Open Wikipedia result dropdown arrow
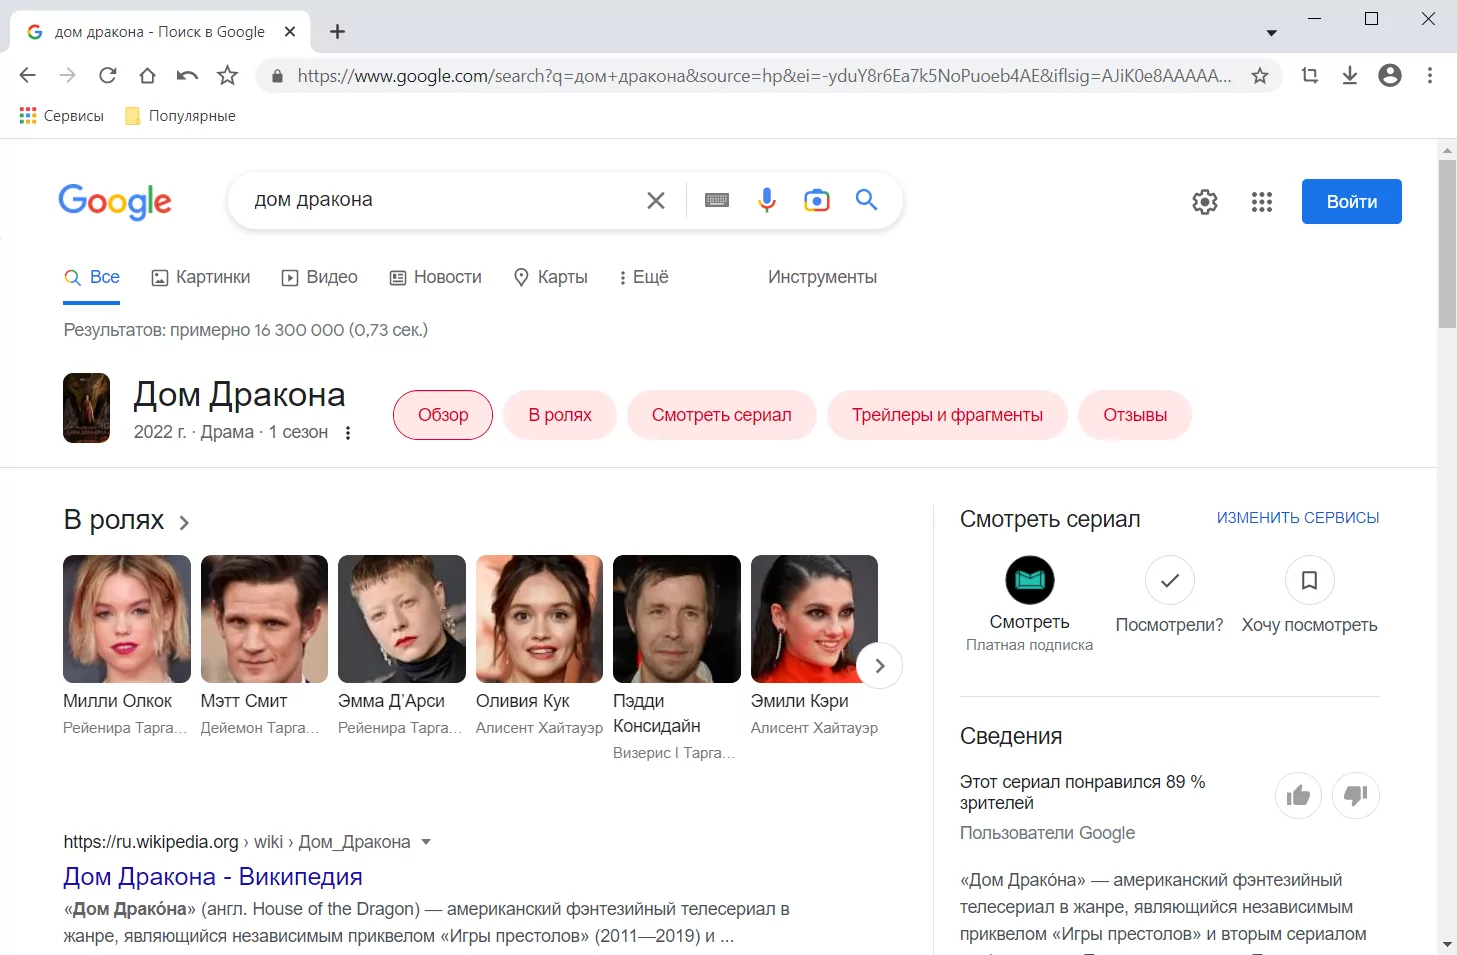 (x=426, y=842)
